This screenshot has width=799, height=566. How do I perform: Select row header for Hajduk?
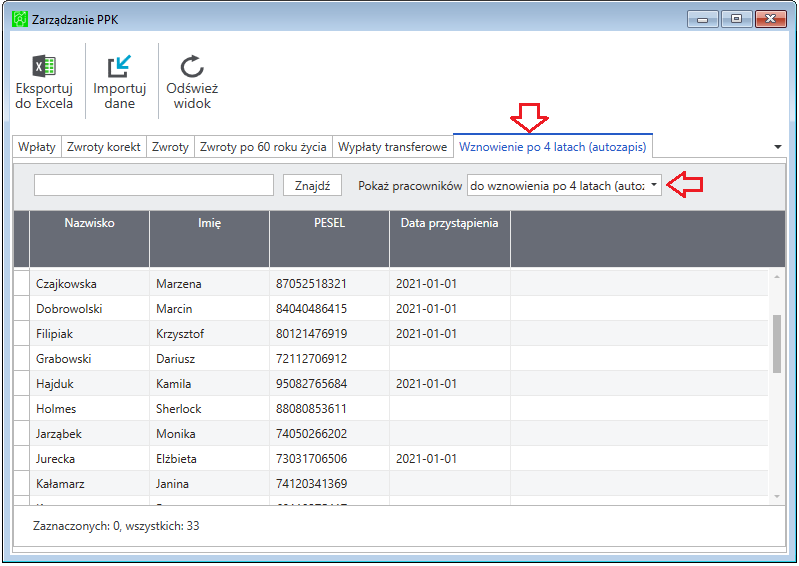pos(21,383)
